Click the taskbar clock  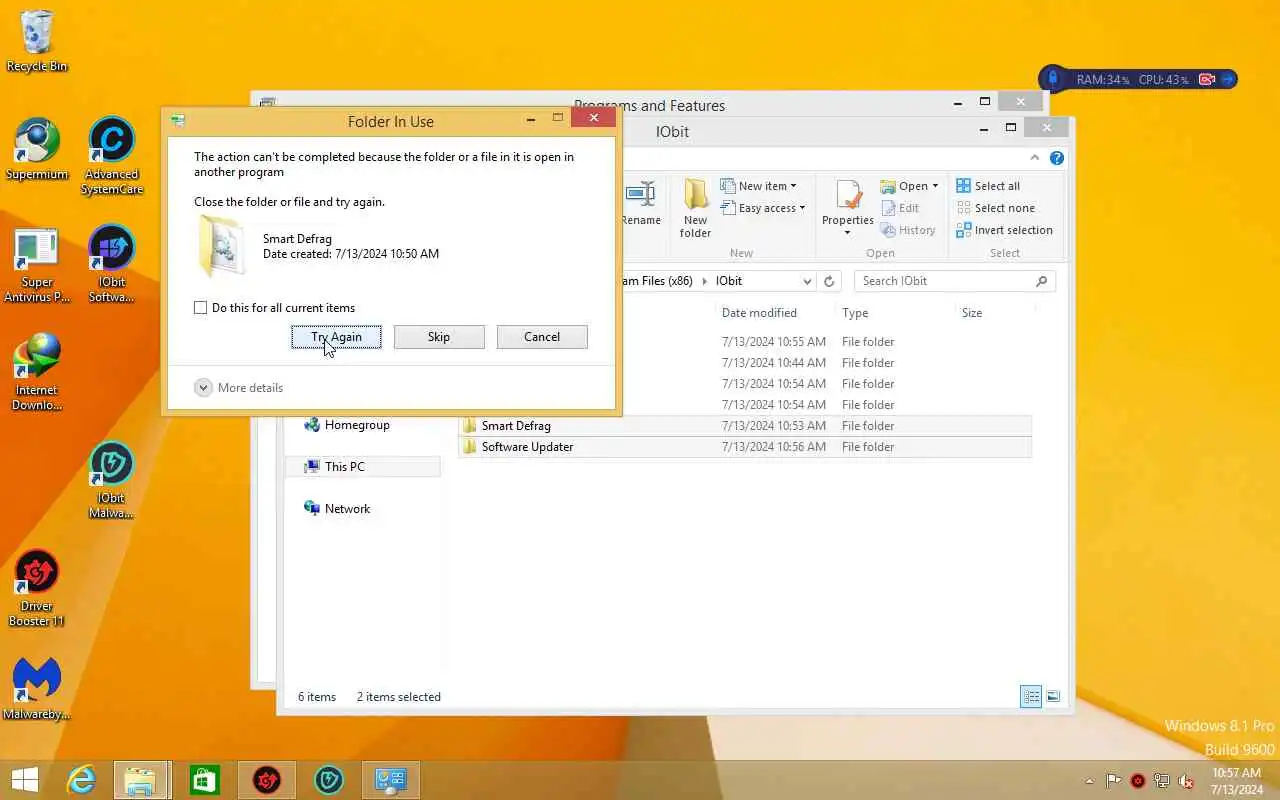click(x=1236, y=781)
